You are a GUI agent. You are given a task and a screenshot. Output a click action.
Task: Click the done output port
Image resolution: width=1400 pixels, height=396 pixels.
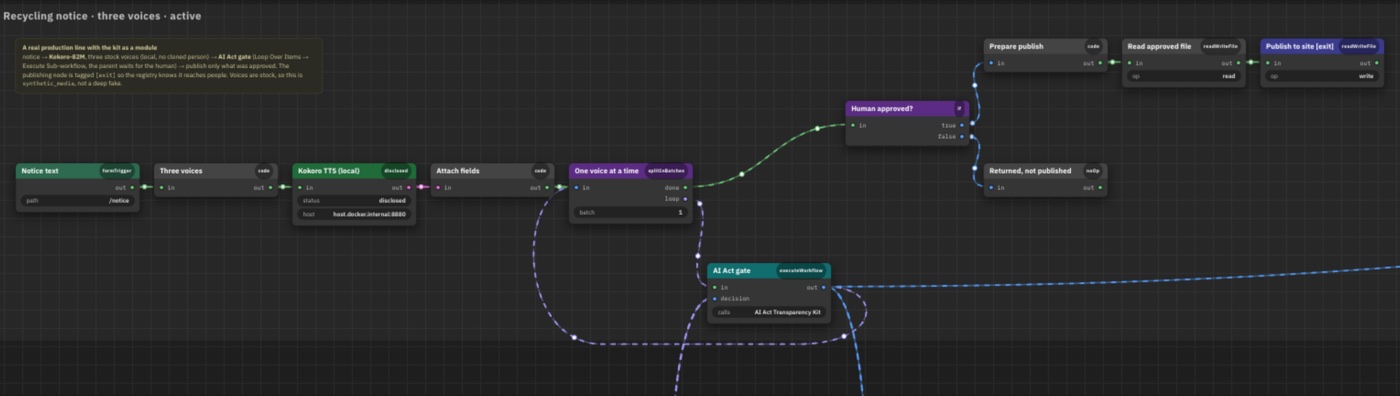pyautogui.click(x=684, y=187)
